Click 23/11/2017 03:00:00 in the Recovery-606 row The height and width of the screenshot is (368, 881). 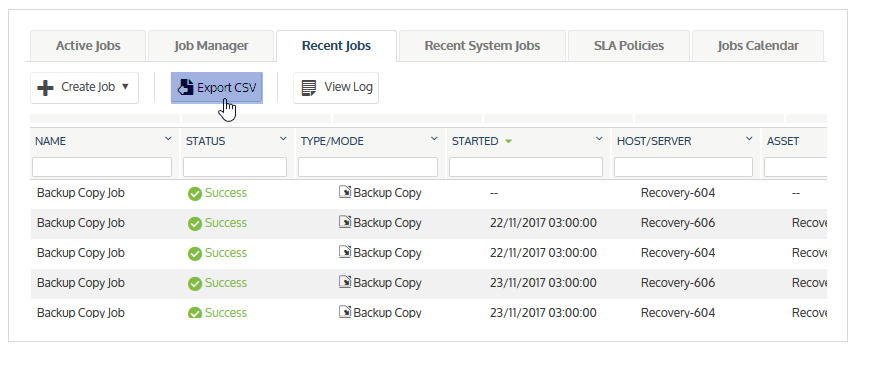click(x=543, y=283)
